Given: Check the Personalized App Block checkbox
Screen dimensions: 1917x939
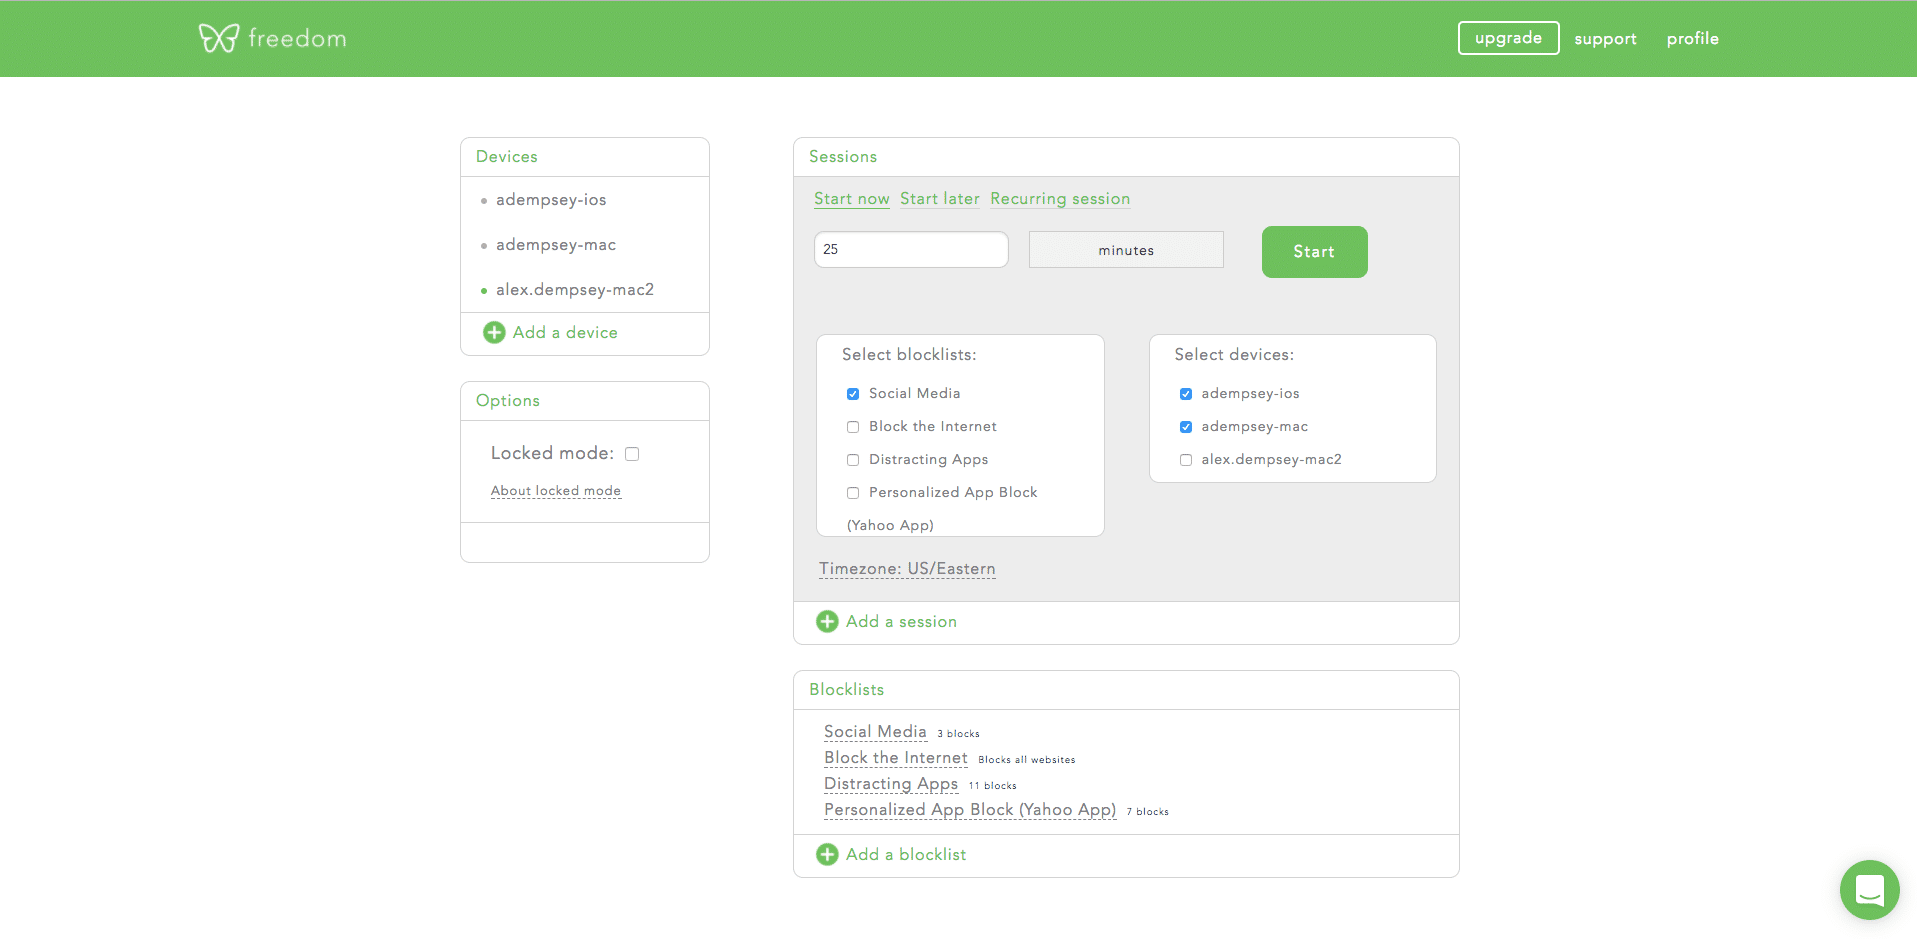Looking at the screenshot, I should (853, 493).
